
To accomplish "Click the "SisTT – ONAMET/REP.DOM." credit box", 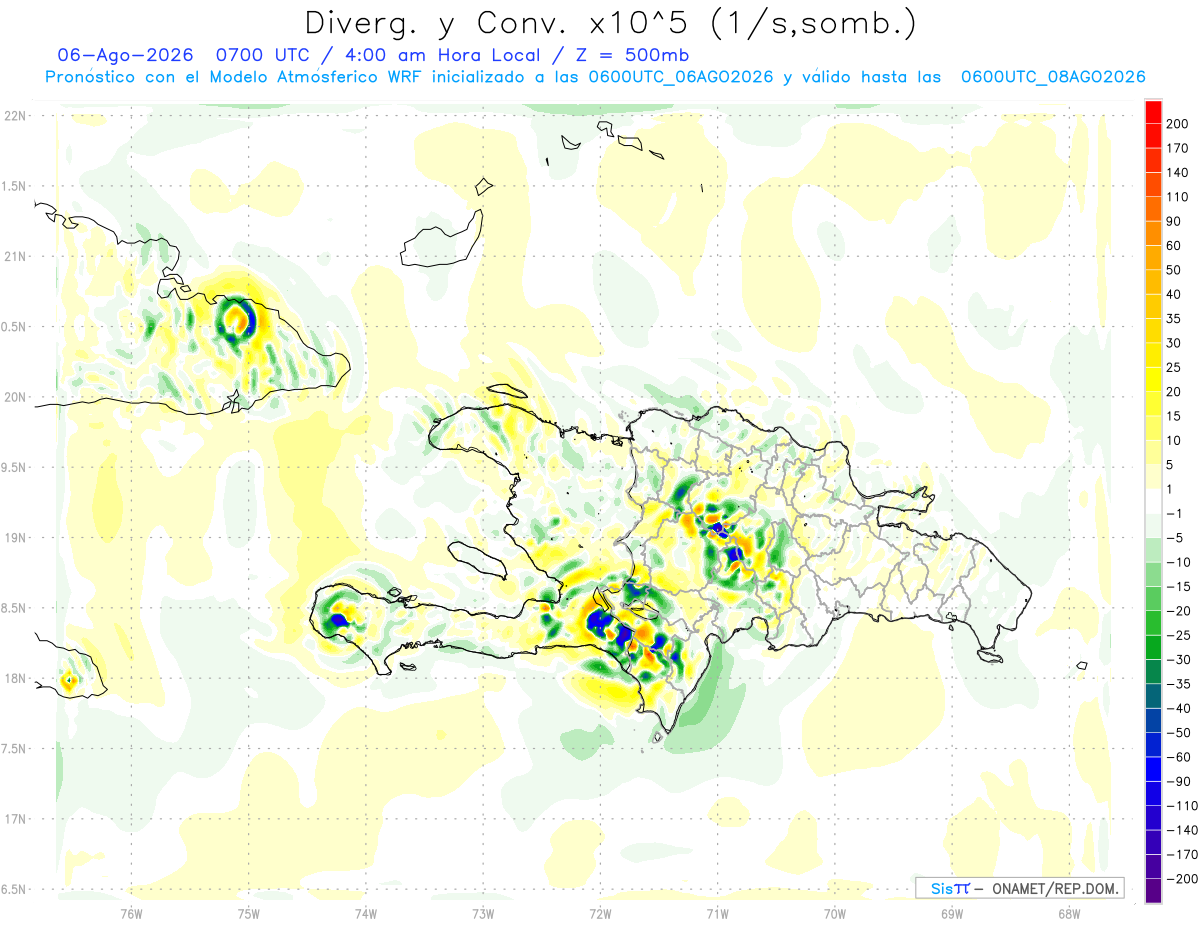I will click(x=1019, y=888).
